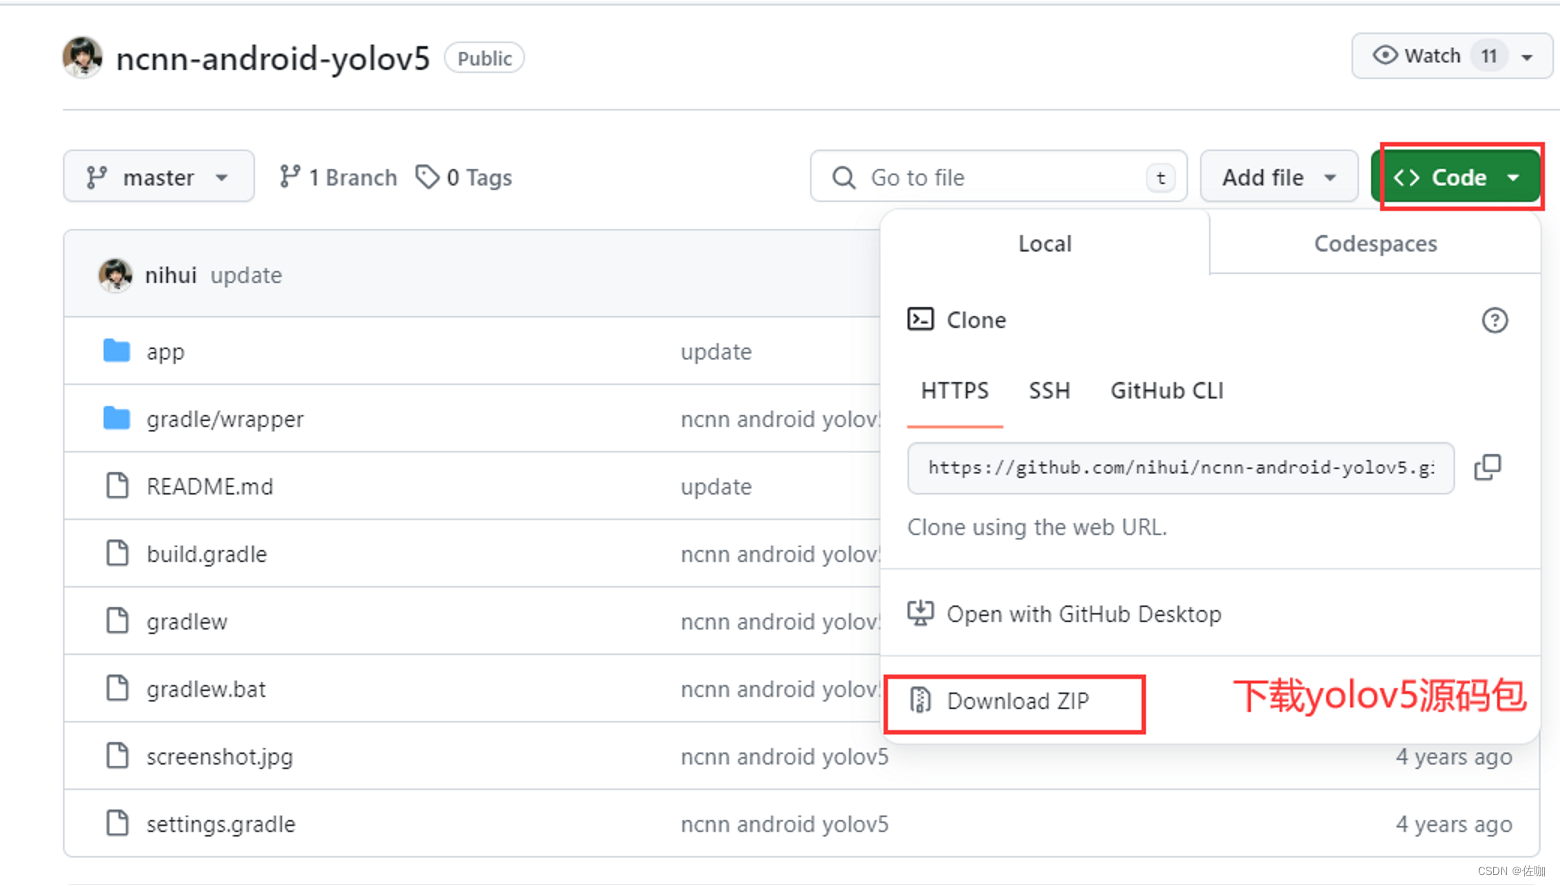This screenshot has width=1560, height=886.
Task: Click the gradlew.bat file icon
Action: coord(117,688)
